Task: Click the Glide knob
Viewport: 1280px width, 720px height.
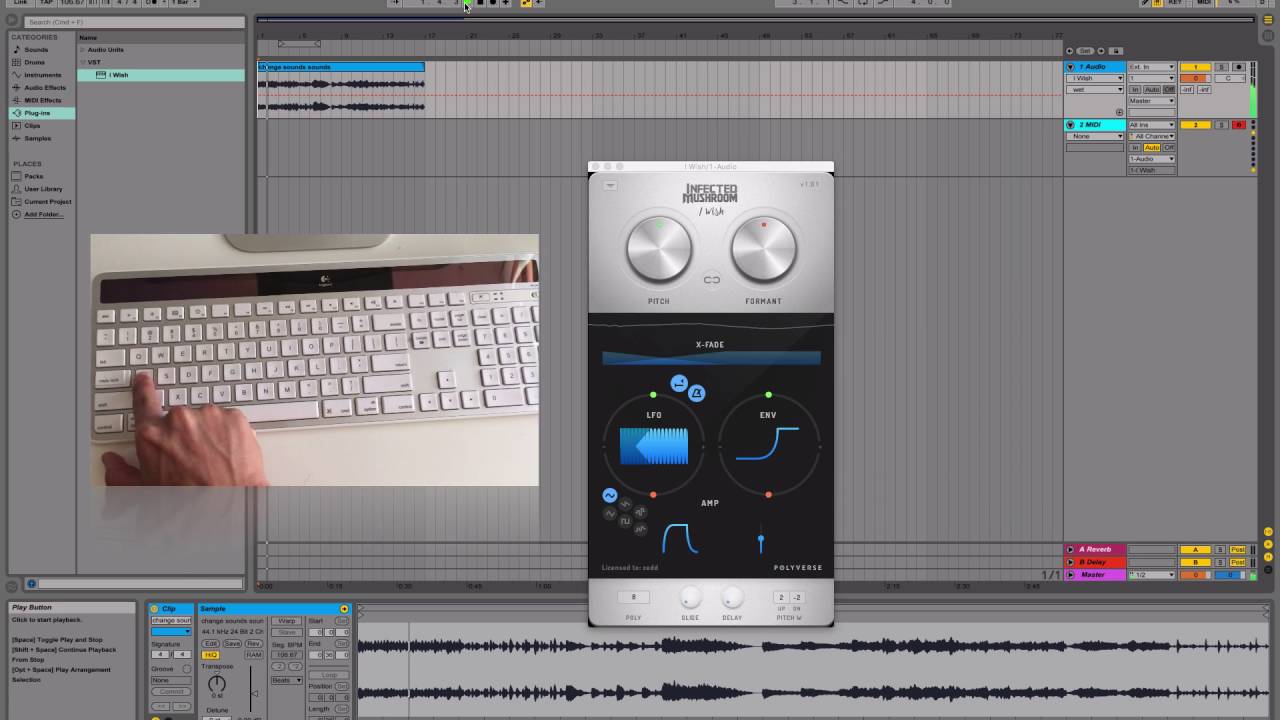Action: click(690, 598)
